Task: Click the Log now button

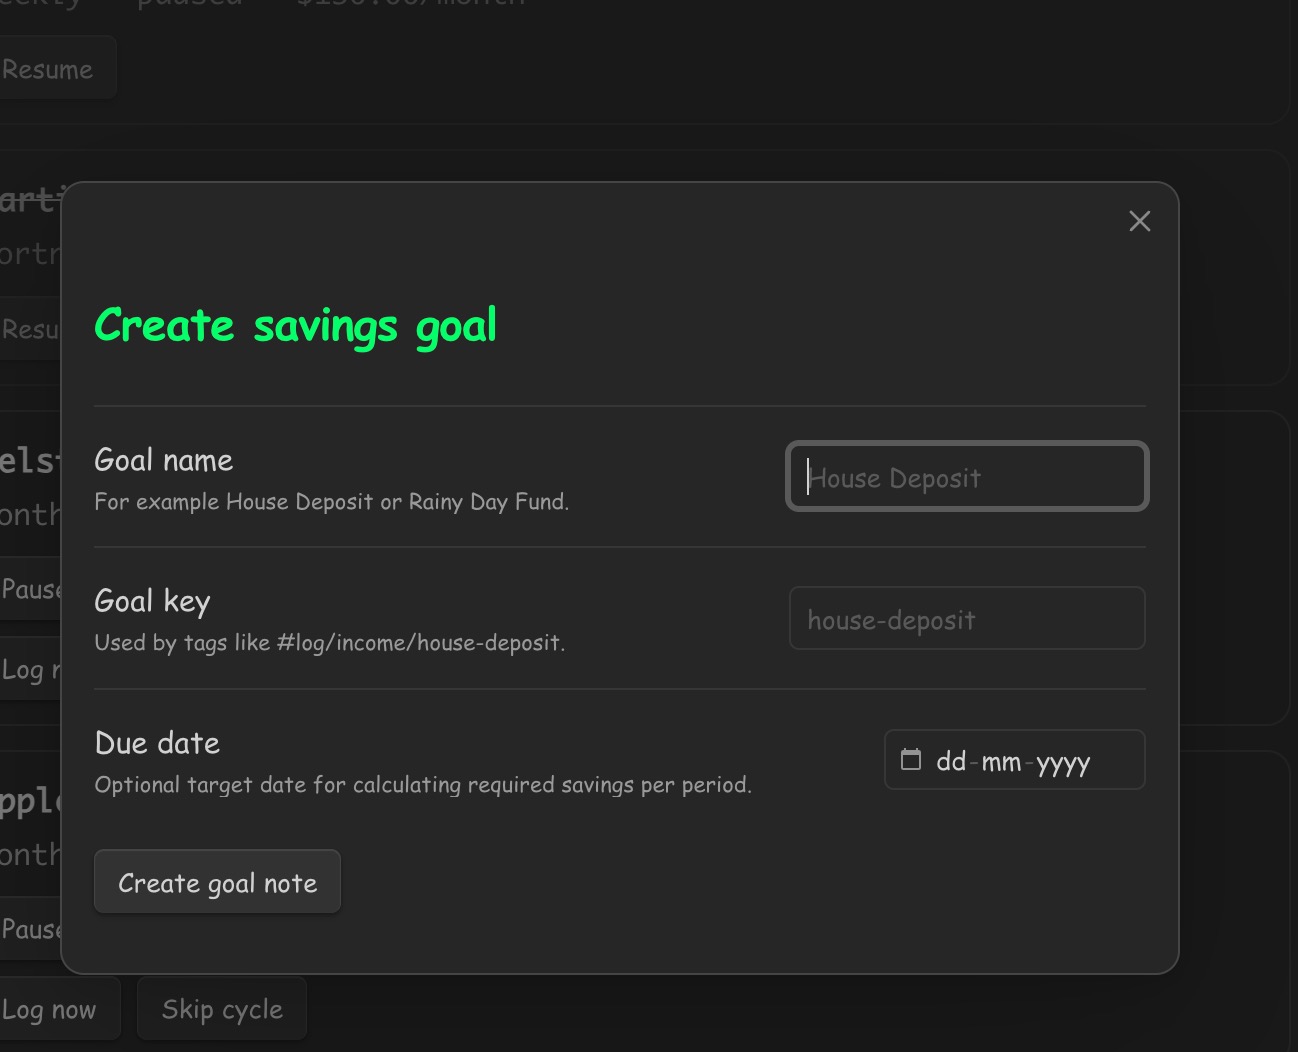Action: pyautogui.click(x=58, y=1009)
